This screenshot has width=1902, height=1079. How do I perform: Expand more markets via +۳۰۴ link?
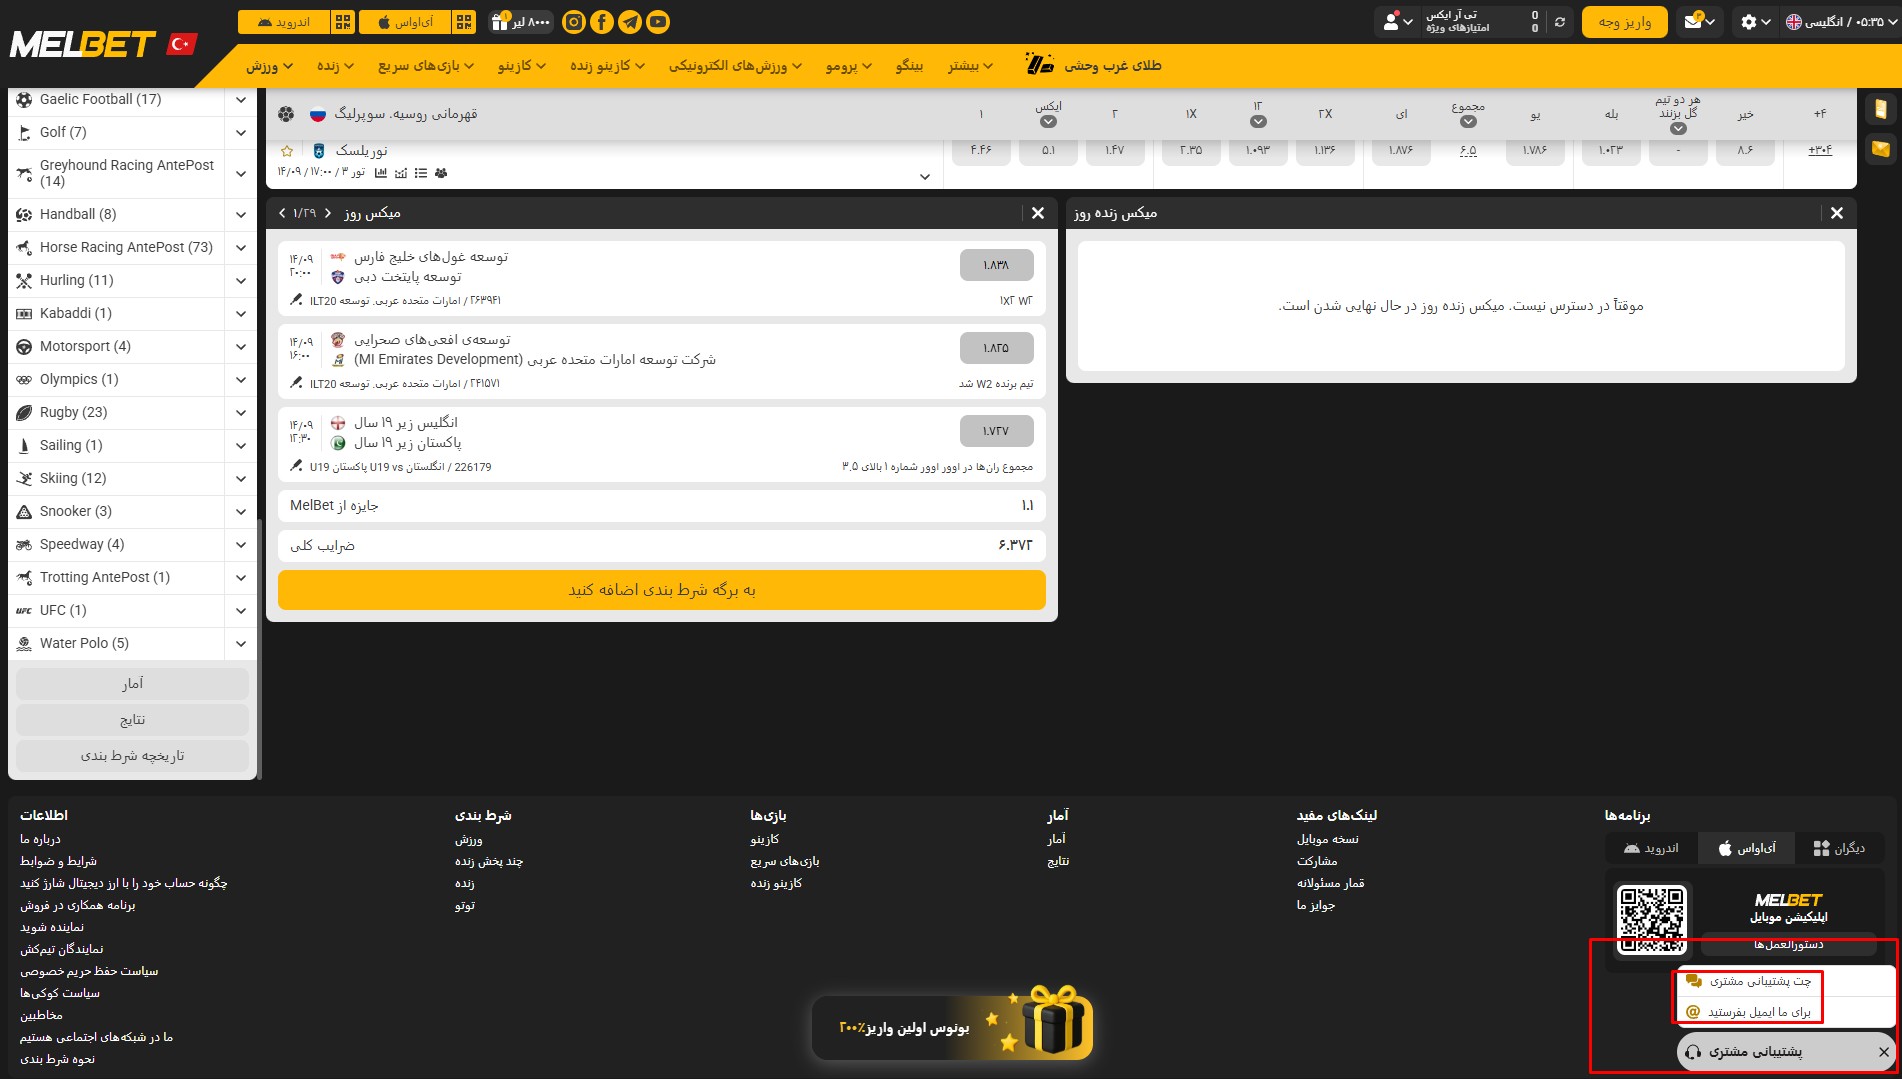[1820, 150]
